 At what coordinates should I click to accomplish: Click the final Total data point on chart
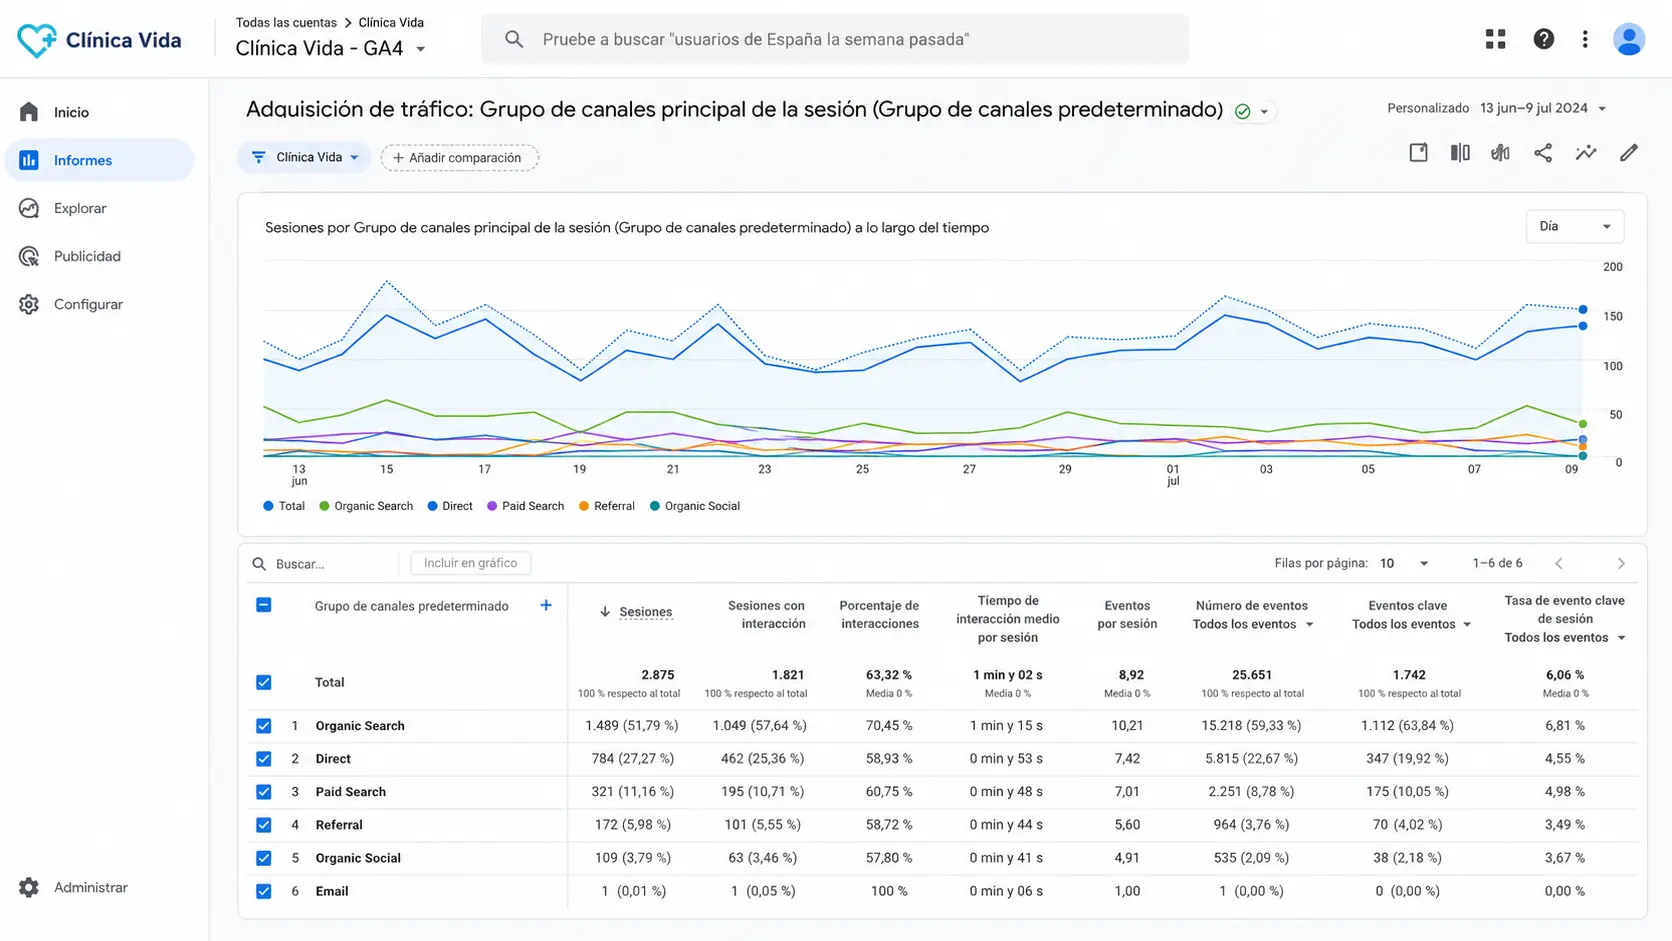tap(1583, 310)
